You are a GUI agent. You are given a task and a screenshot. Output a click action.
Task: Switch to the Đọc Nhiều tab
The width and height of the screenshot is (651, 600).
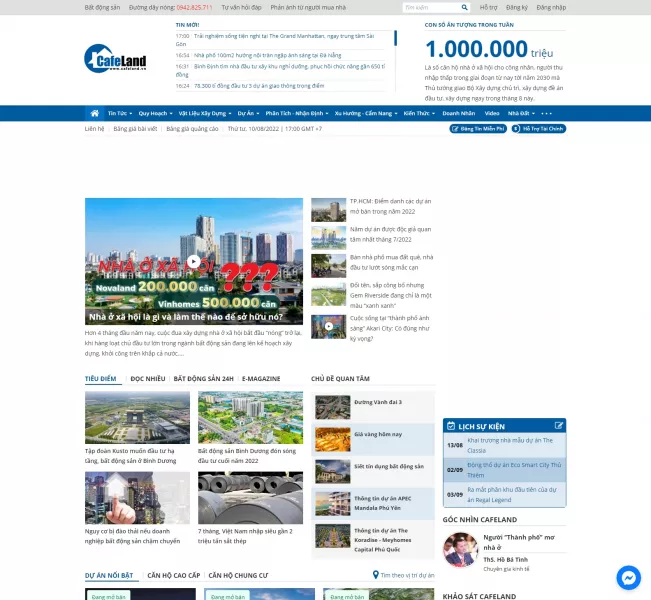click(148, 379)
